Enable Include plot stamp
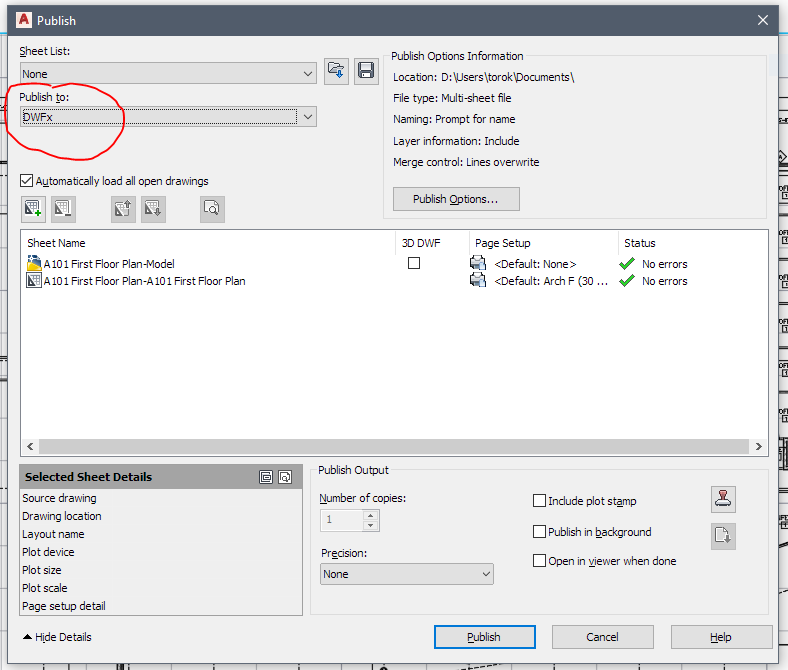 pos(539,501)
